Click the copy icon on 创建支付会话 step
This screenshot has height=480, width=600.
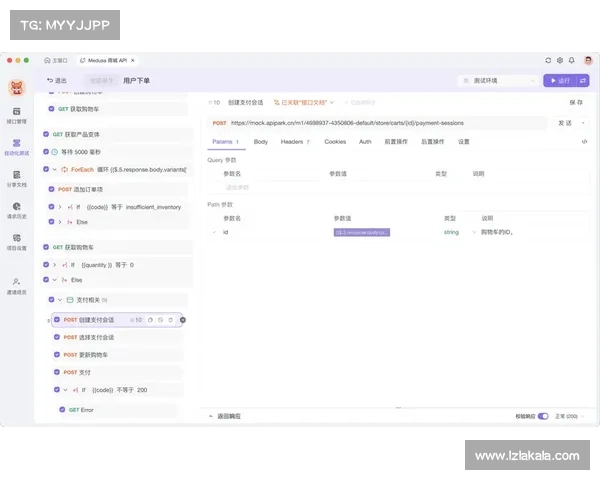(150, 320)
